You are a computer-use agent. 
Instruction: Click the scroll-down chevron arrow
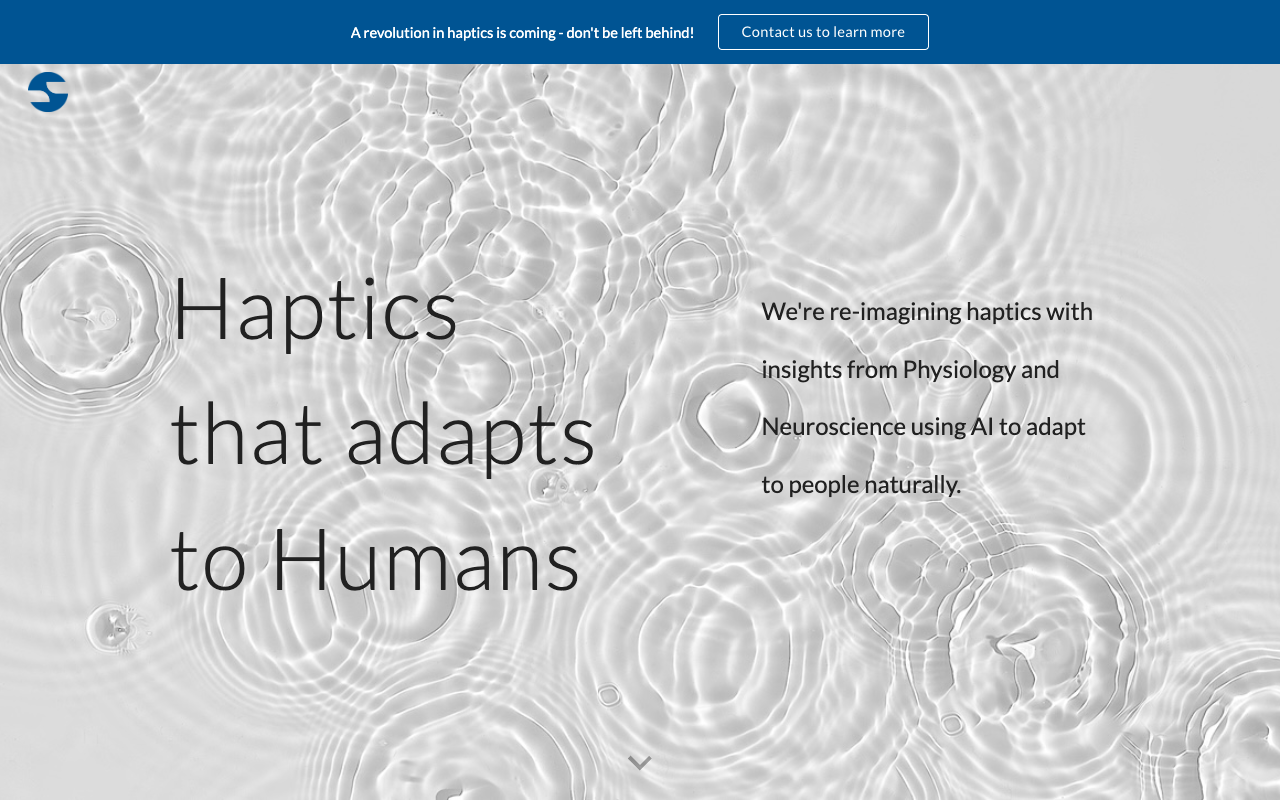[x=640, y=763]
